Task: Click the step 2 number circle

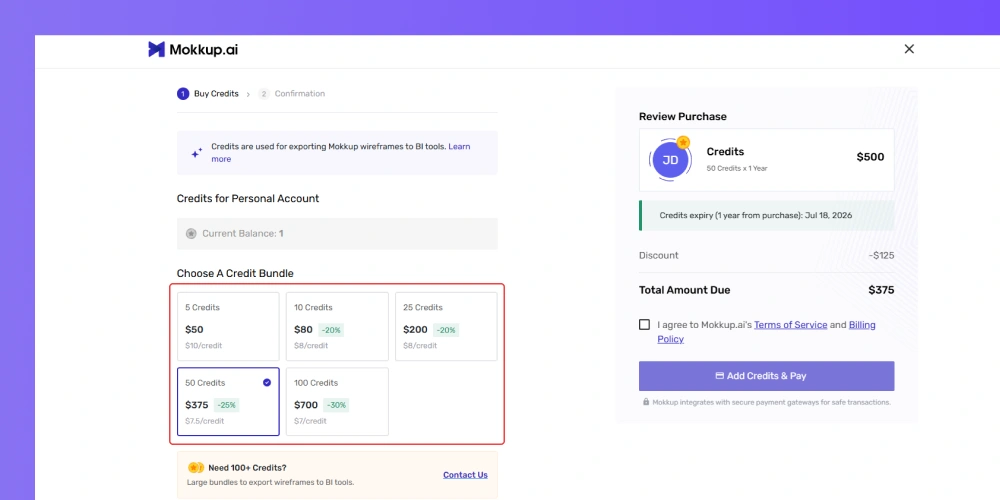Action: click(264, 94)
